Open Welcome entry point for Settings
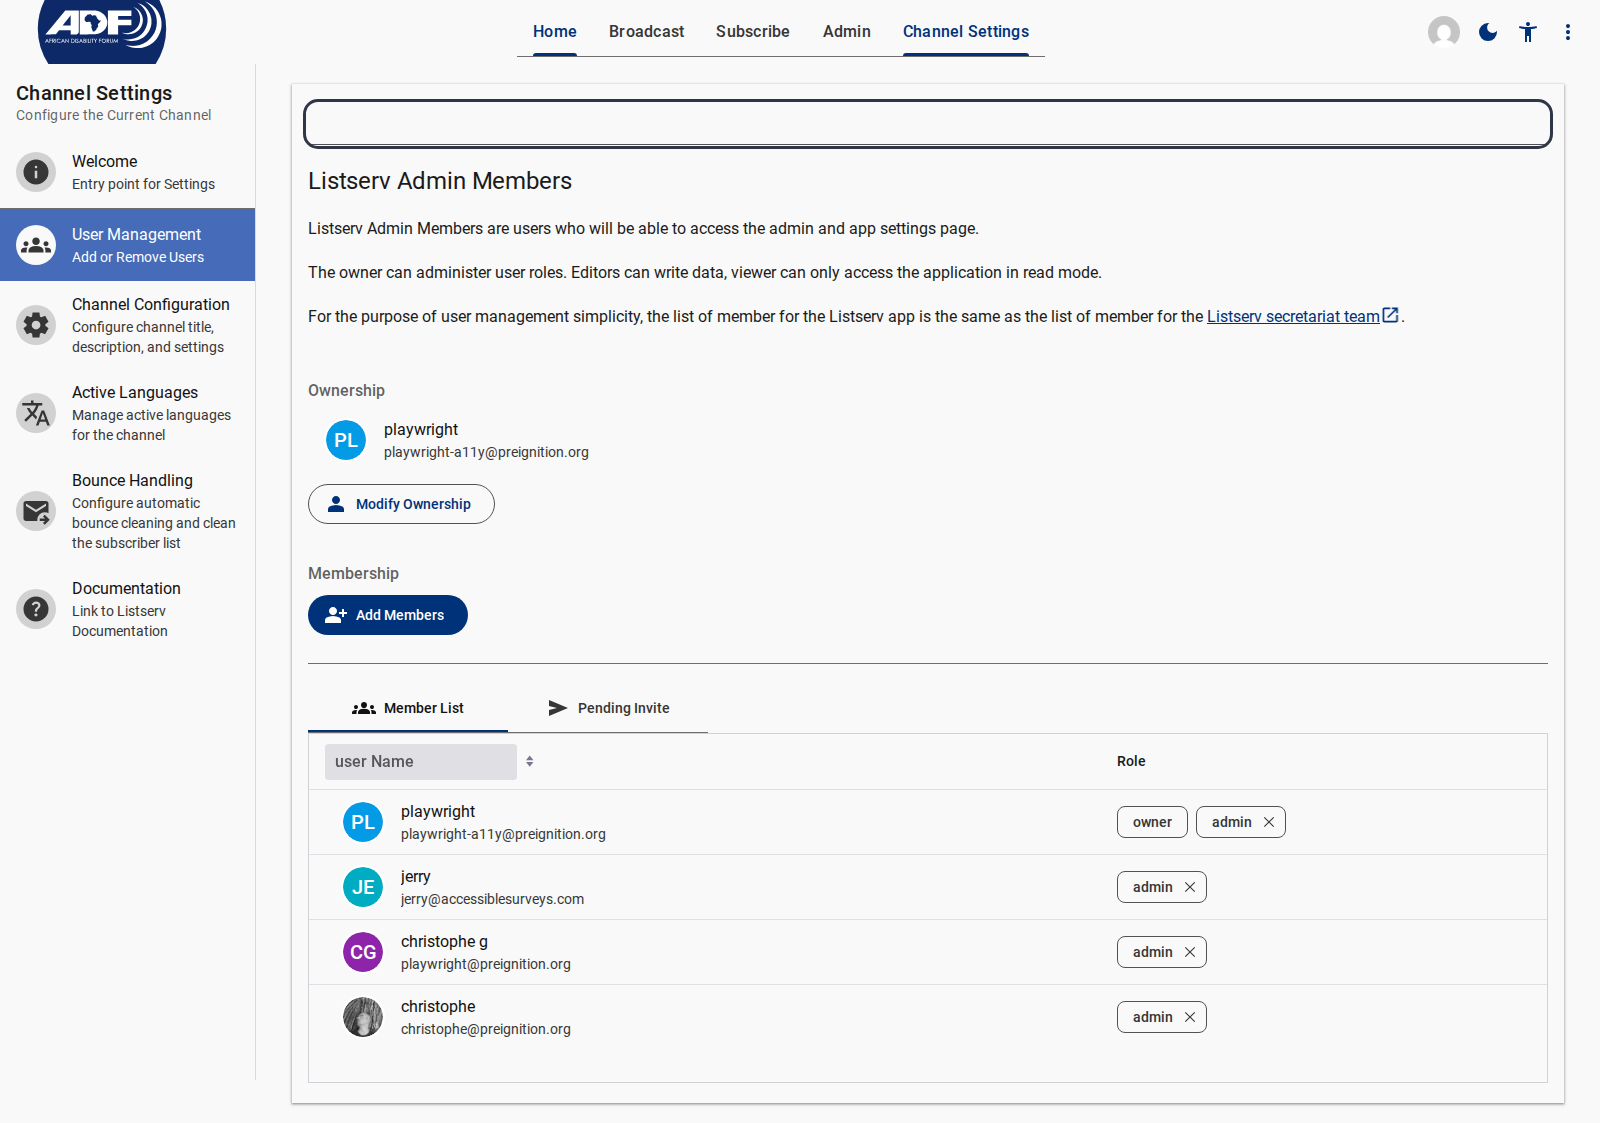This screenshot has width=1600, height=1123. point(128,172)
